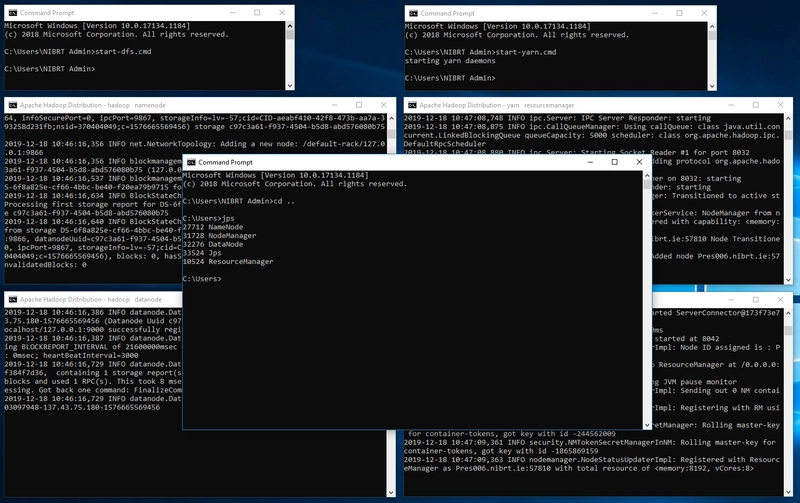The image size is (800, 503).
Task: Open system menu icon of start-yarn Command Prompt
Action: point(412,12)
